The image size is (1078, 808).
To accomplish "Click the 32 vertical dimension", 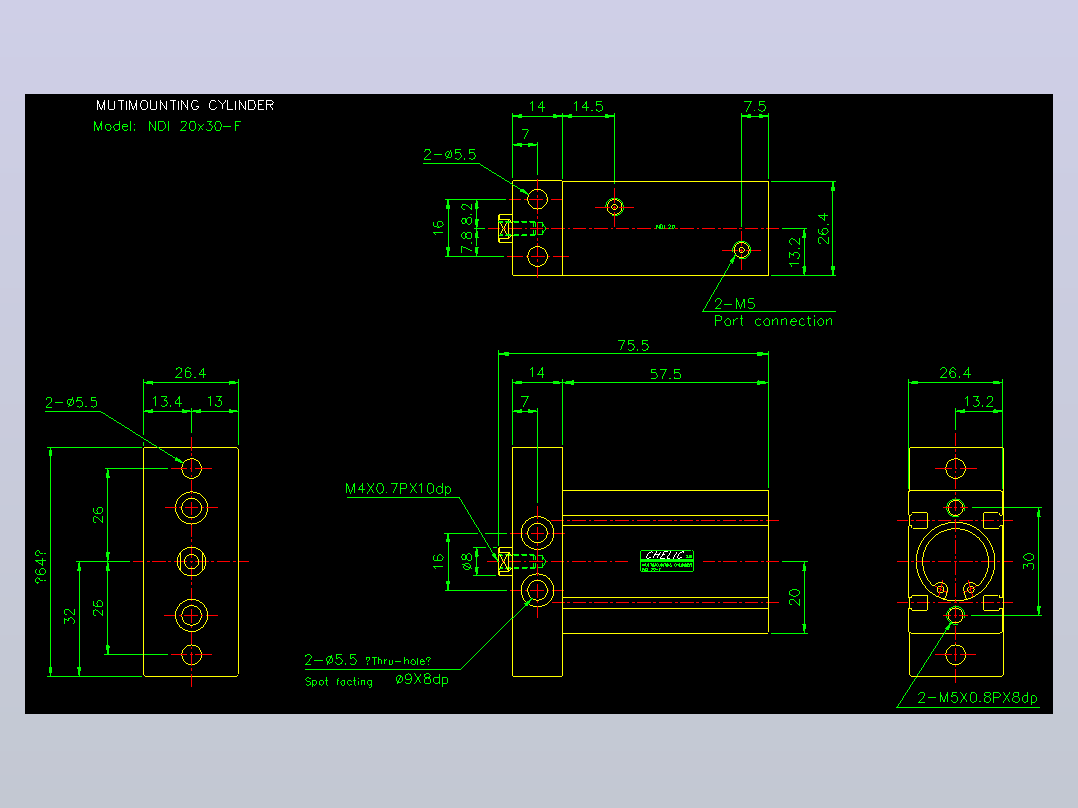I will point(70,616).
